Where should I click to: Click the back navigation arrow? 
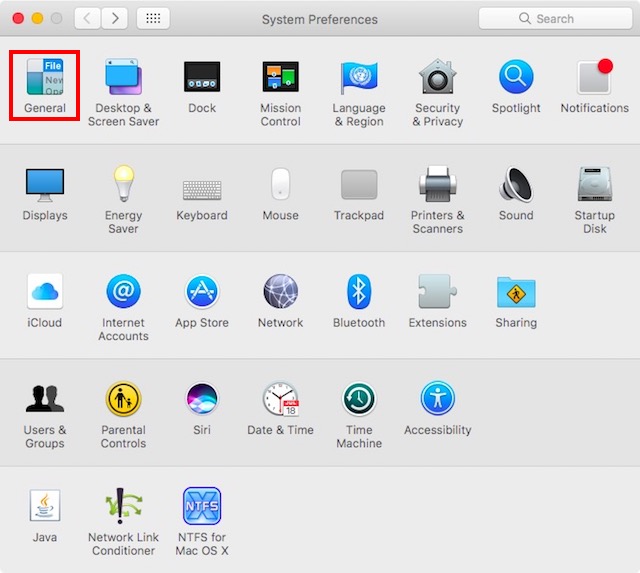(87, 18)
